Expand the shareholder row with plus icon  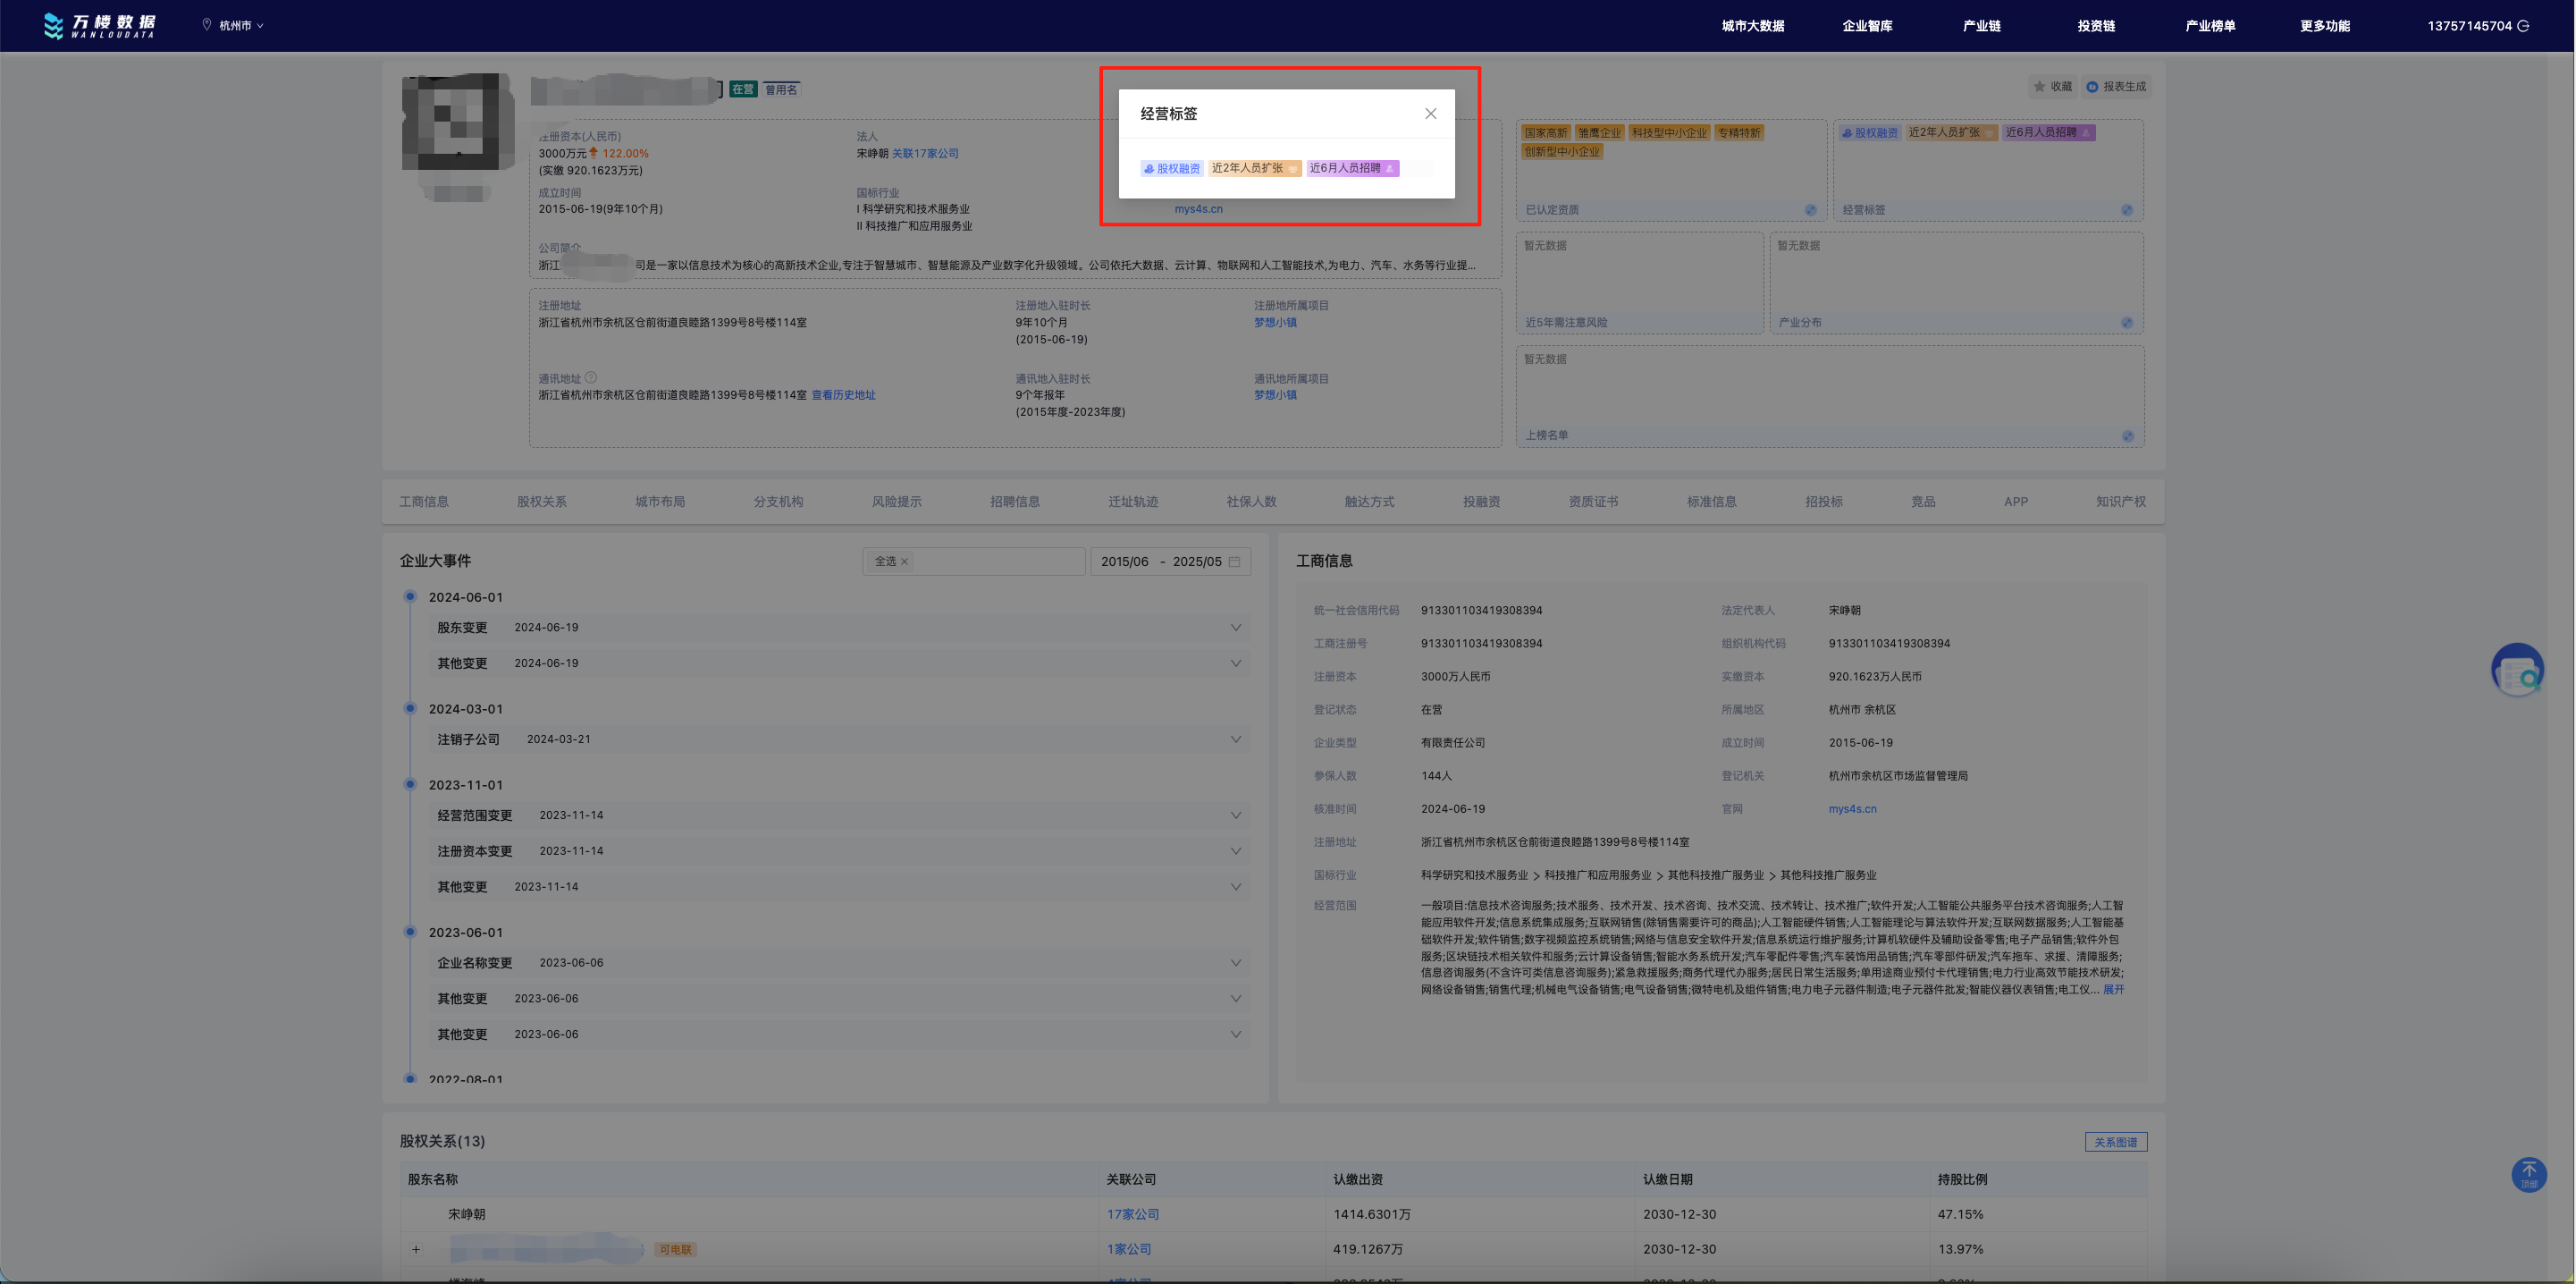(416, 1249)
